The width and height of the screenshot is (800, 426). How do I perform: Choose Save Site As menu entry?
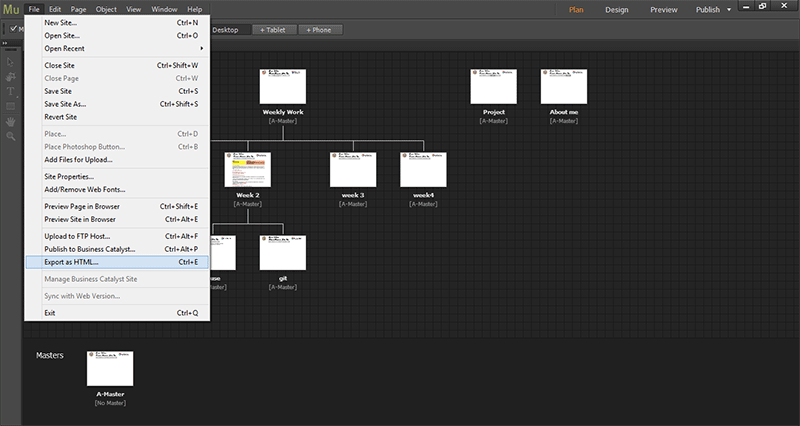point(117,104)
